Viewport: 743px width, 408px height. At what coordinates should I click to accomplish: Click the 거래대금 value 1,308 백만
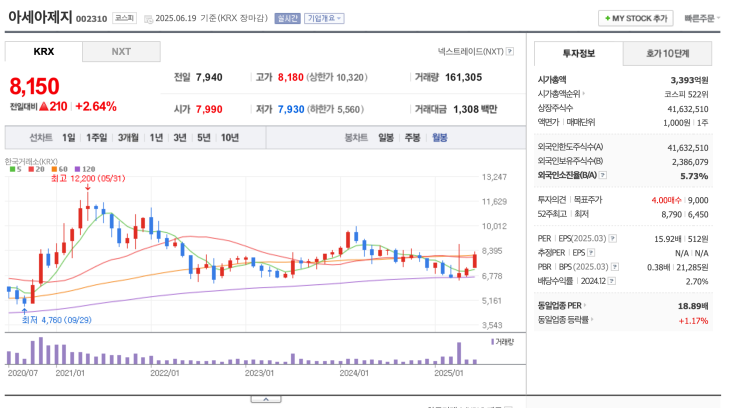click(x=475, y=109)
